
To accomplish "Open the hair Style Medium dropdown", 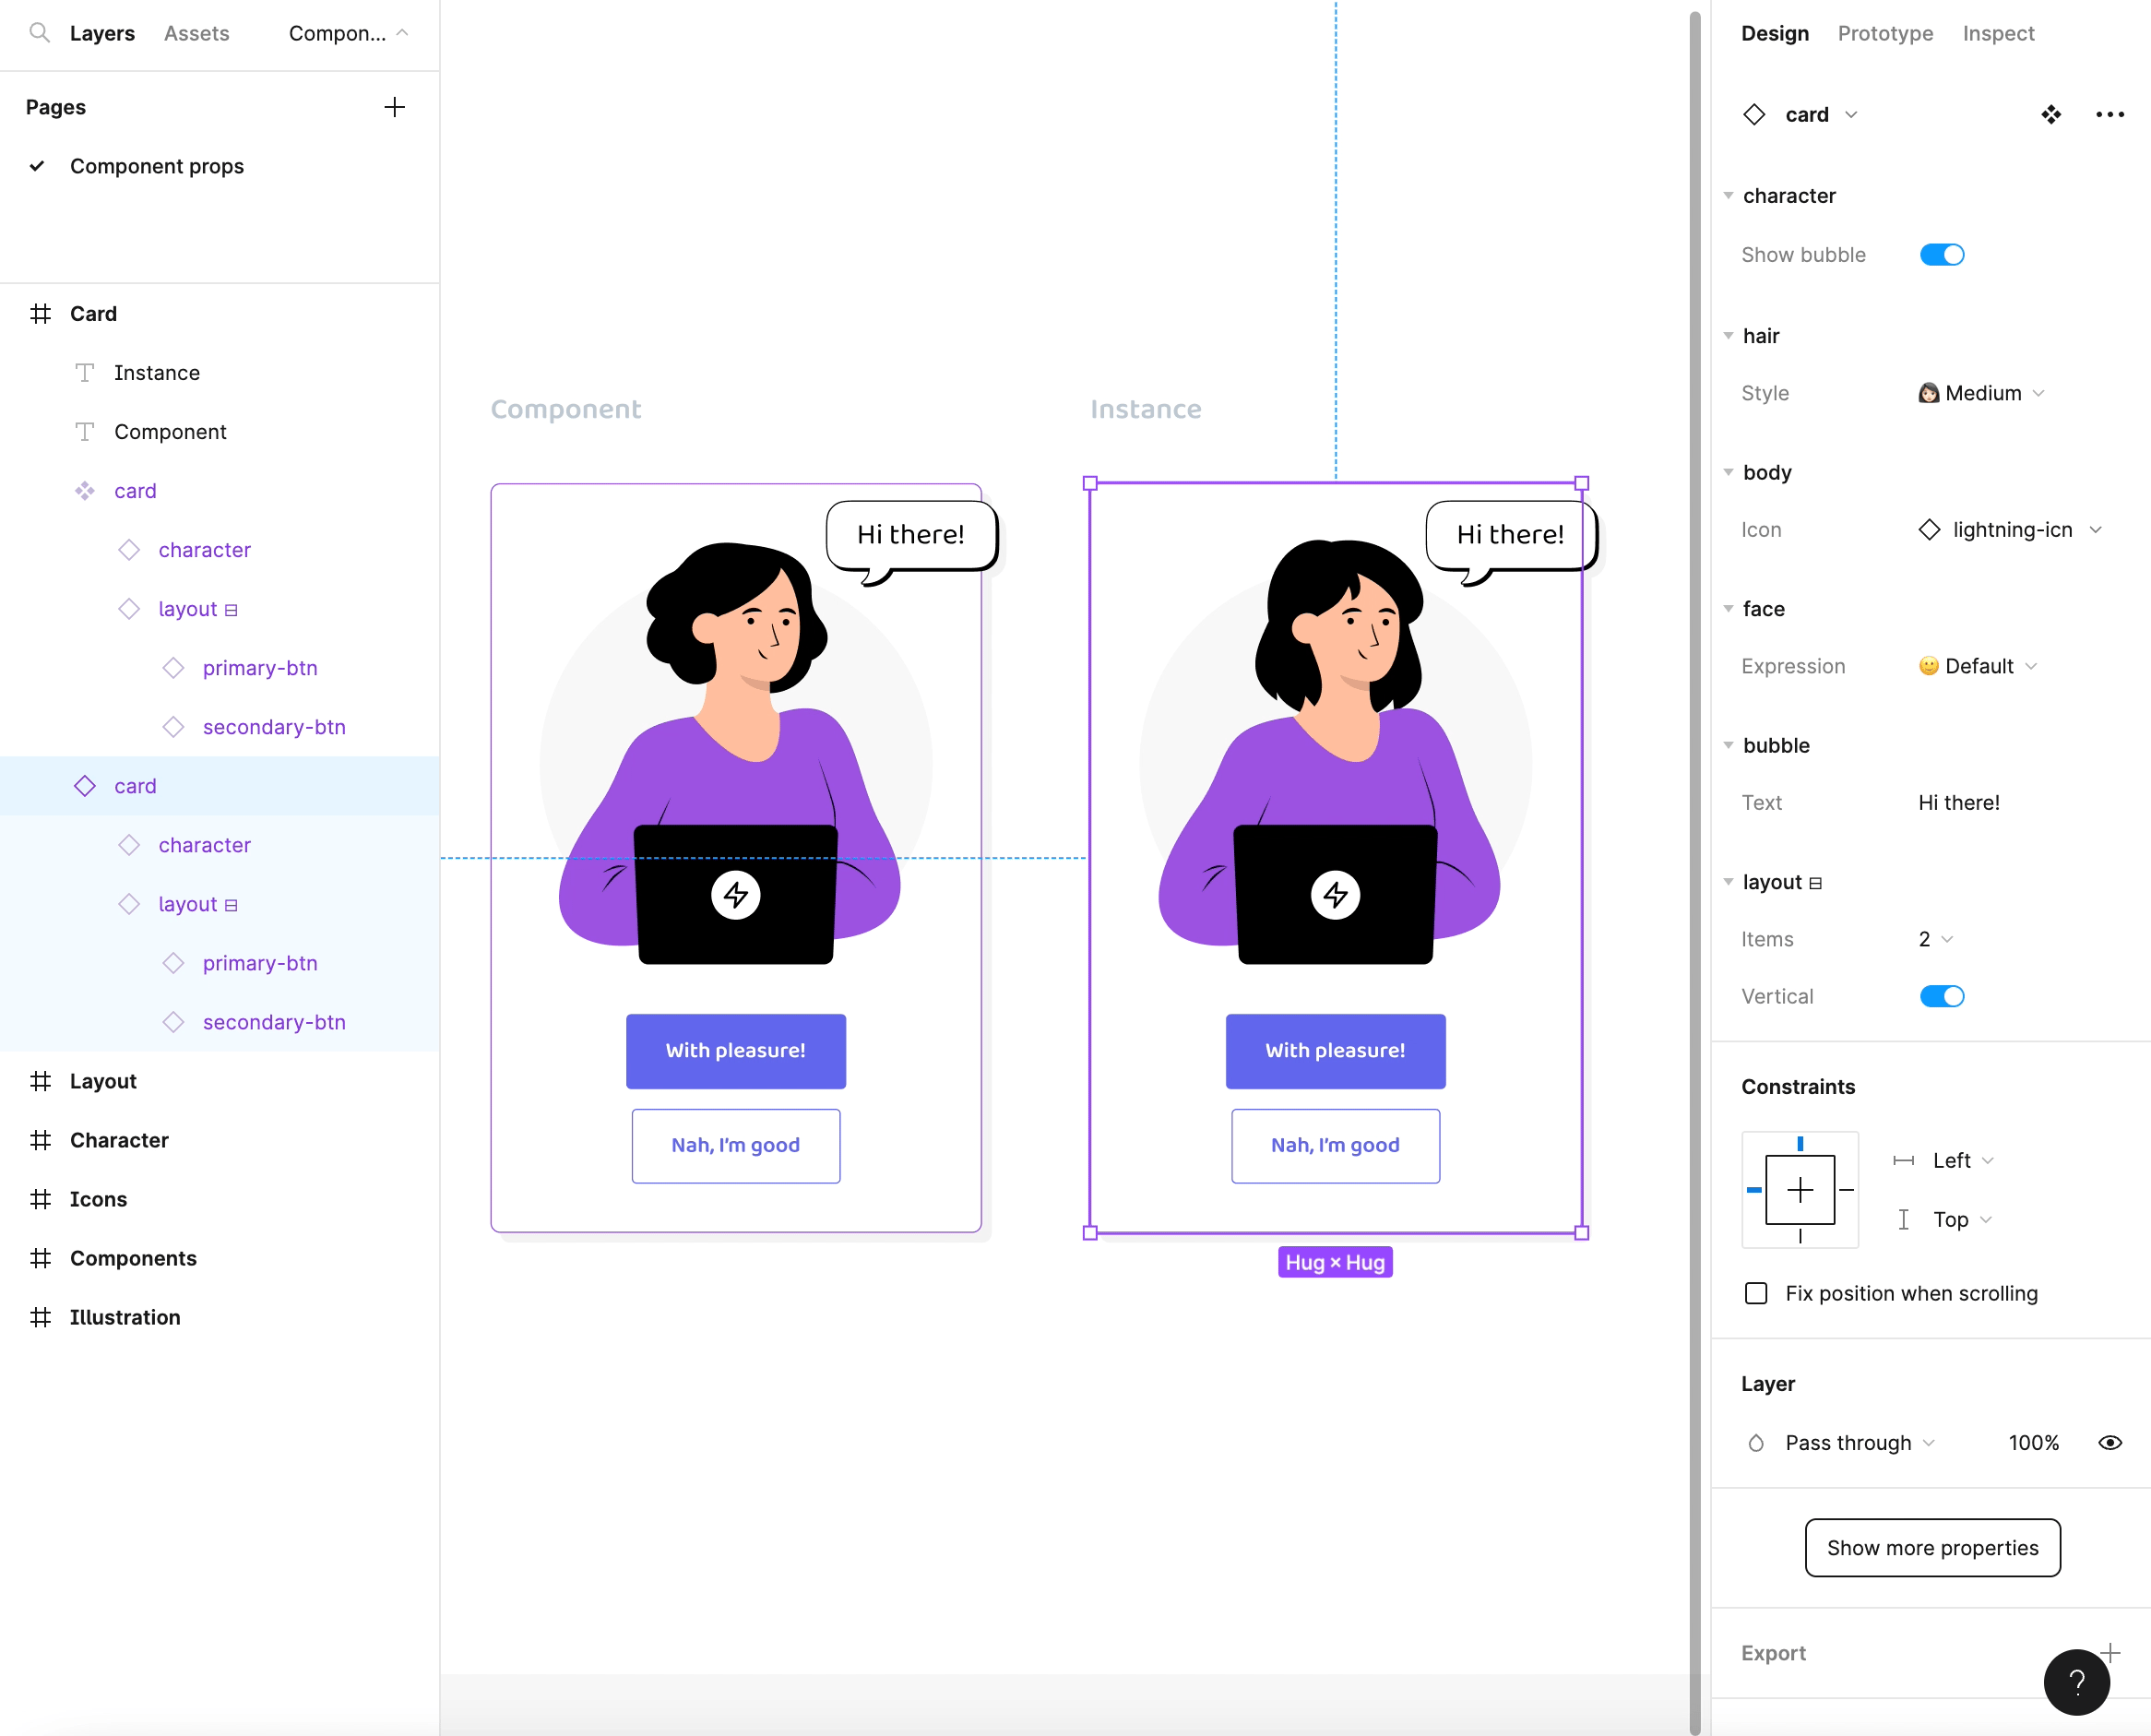I will tap(1981, 393).
